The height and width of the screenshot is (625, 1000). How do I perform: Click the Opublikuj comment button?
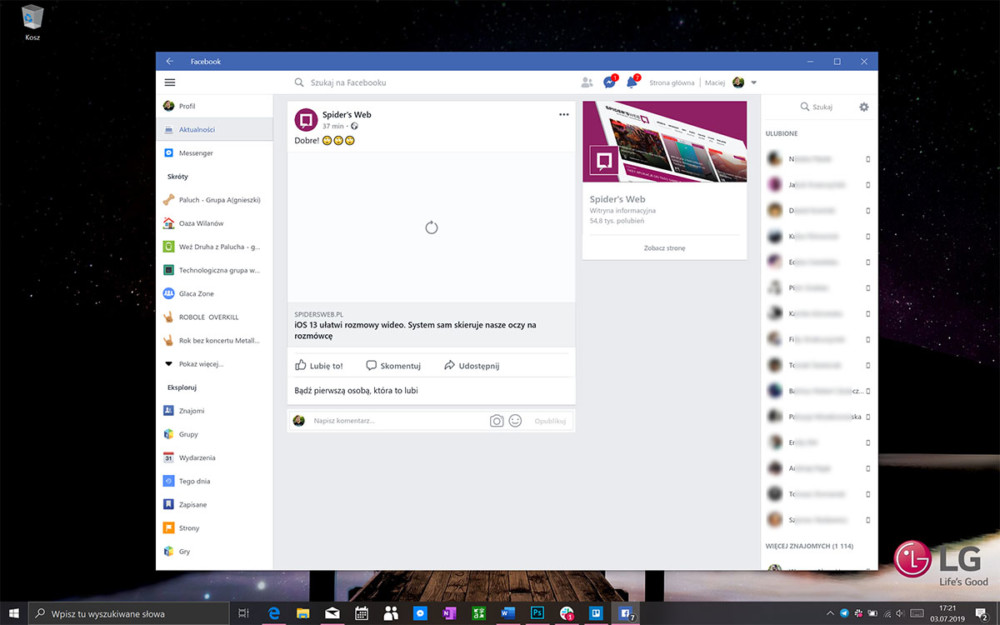550,421
